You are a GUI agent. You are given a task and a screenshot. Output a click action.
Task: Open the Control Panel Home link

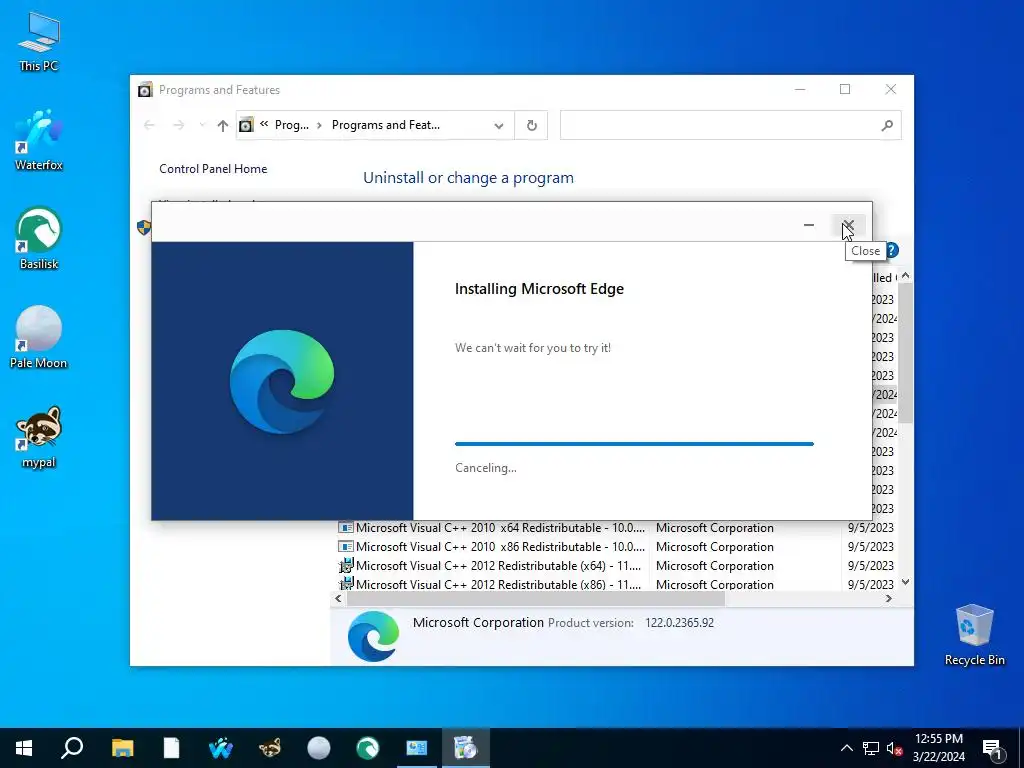click(x=213, y=168)
